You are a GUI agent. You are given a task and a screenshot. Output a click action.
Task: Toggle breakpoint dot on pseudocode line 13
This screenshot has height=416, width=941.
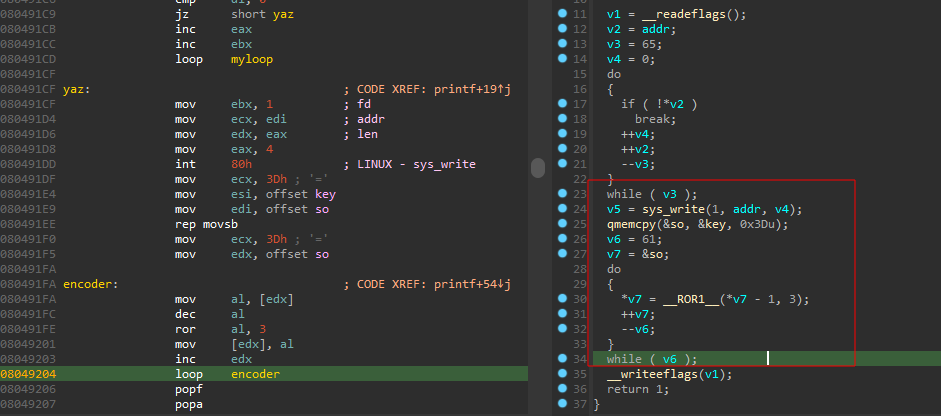tap(562, 43)
